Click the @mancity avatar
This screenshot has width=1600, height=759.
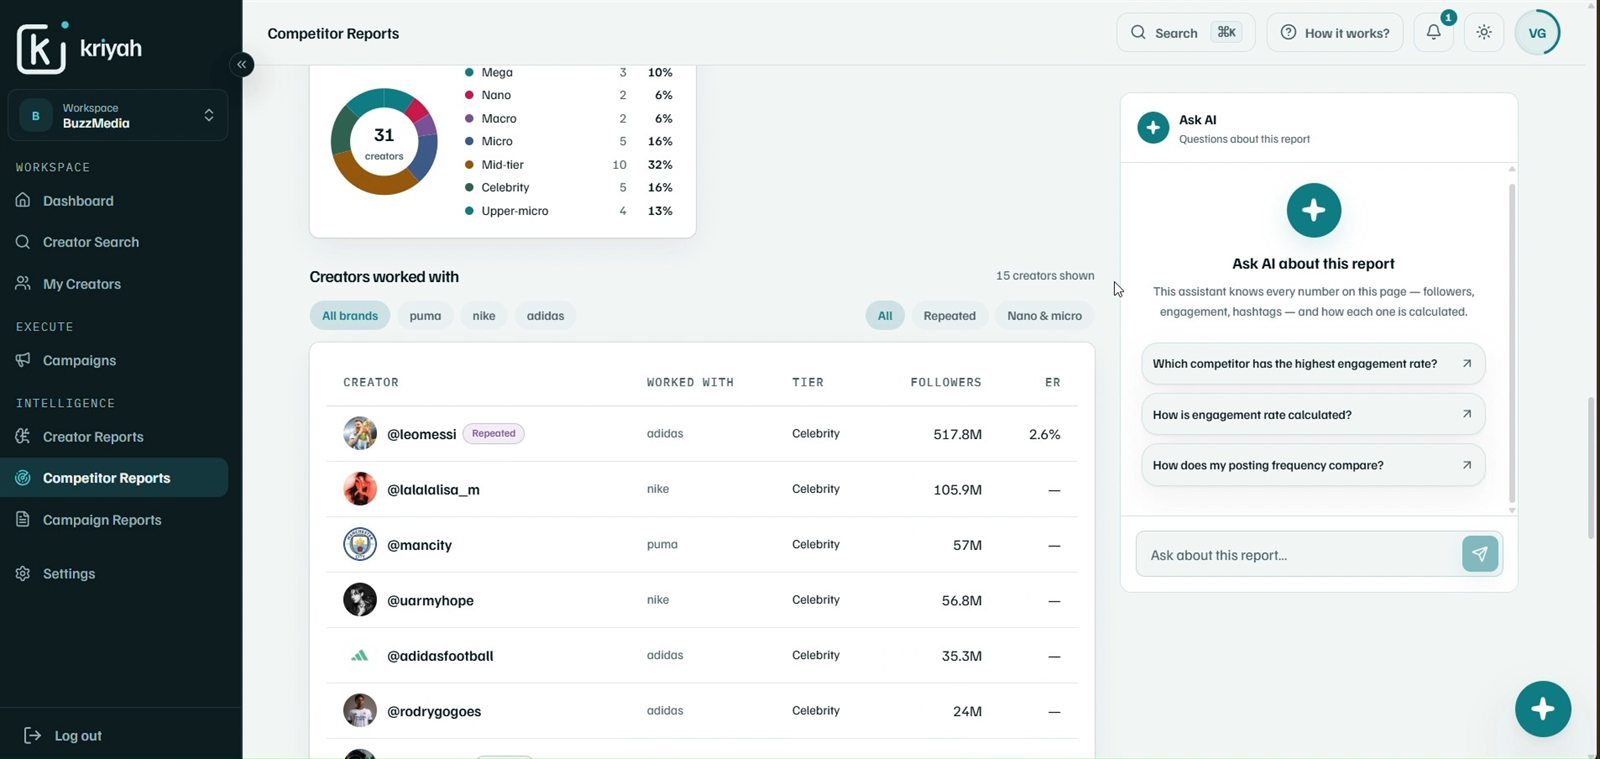tap(360, 545)
